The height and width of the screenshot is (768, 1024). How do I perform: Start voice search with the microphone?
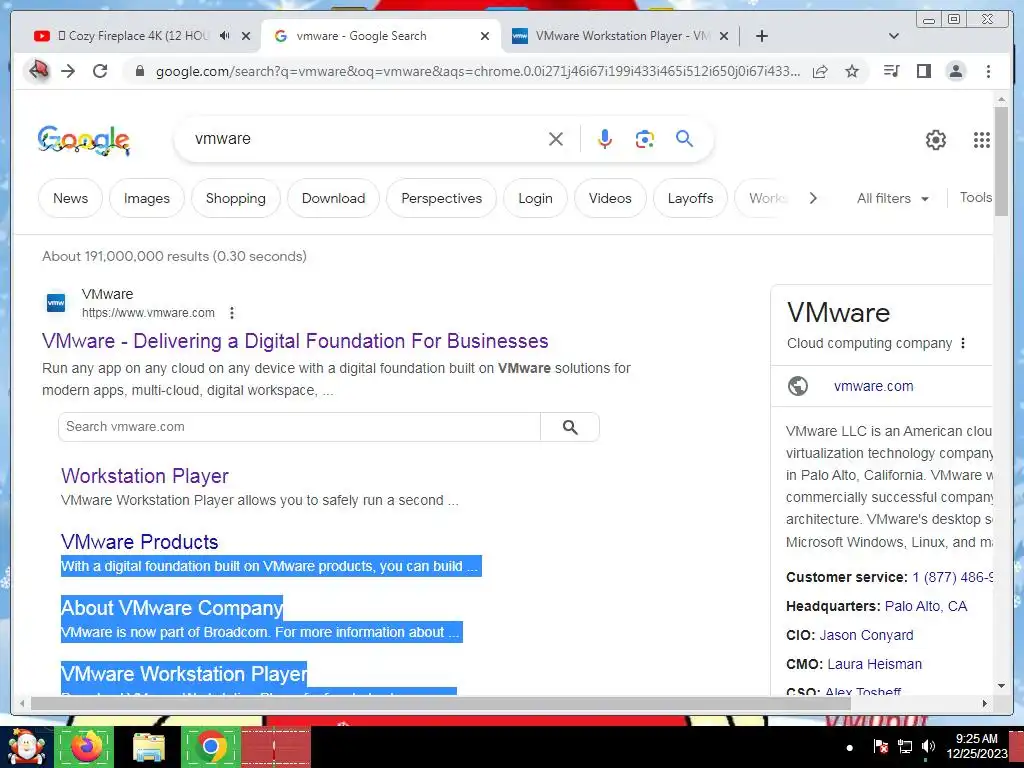click(x=605, y=139)
